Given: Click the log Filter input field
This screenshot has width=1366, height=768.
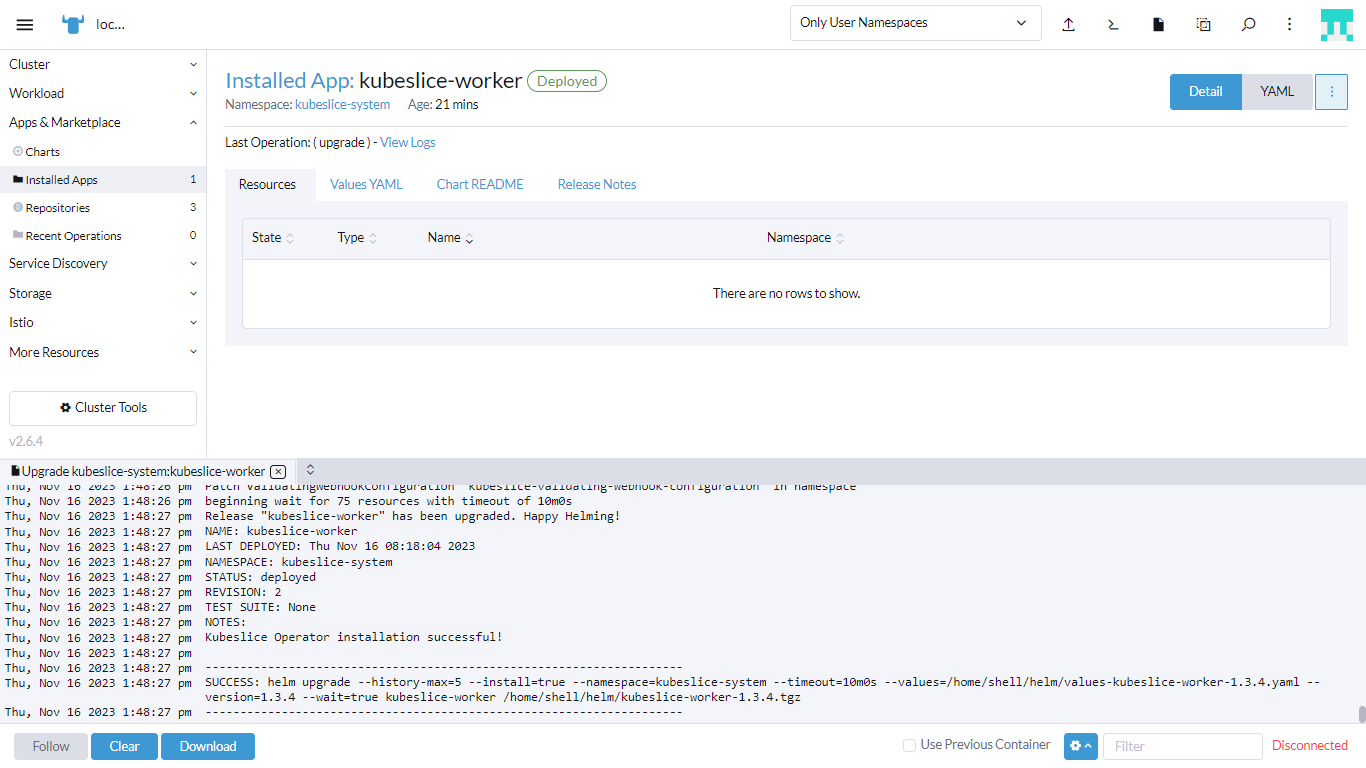Looking at the screenshot, I should click(x=1183, y=746).
